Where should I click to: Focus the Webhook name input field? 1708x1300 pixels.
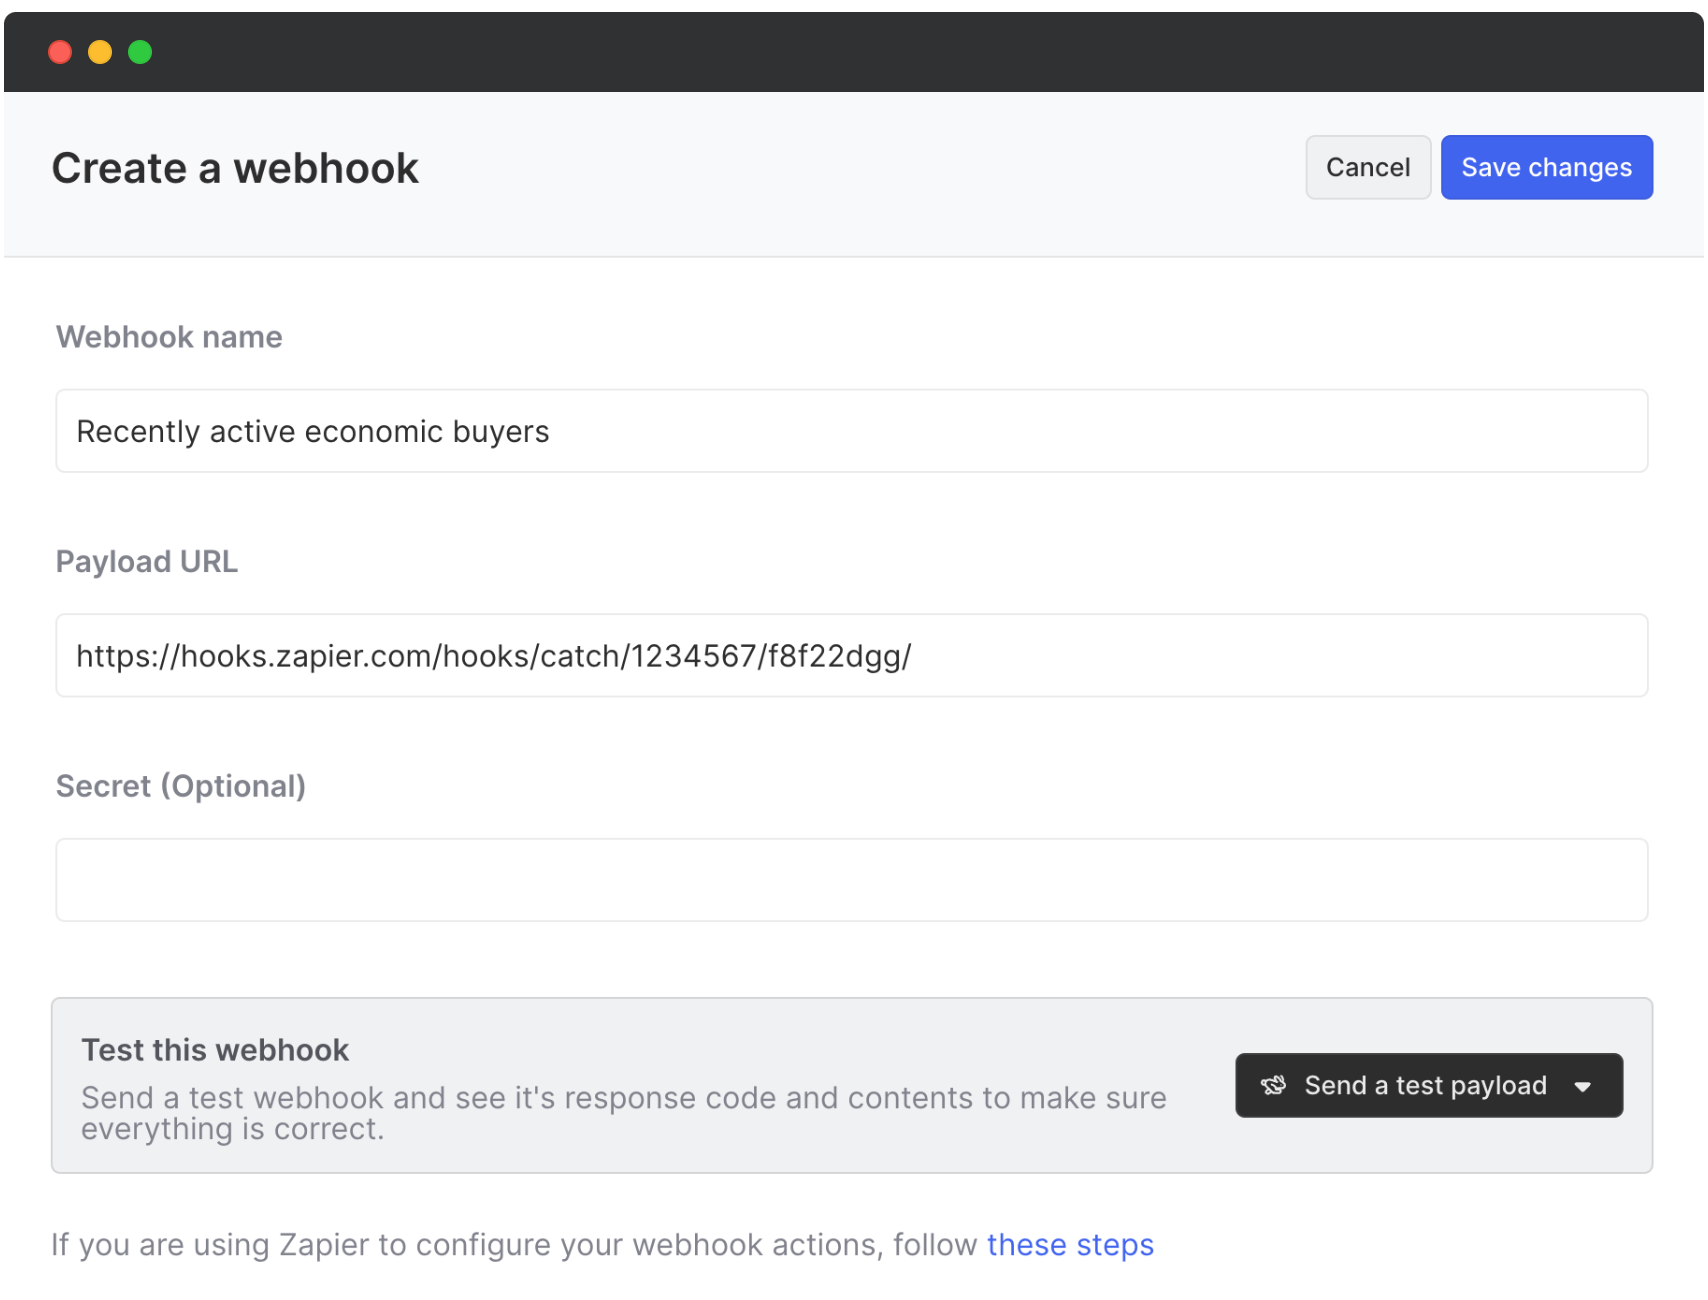click(x=851, y=431)
